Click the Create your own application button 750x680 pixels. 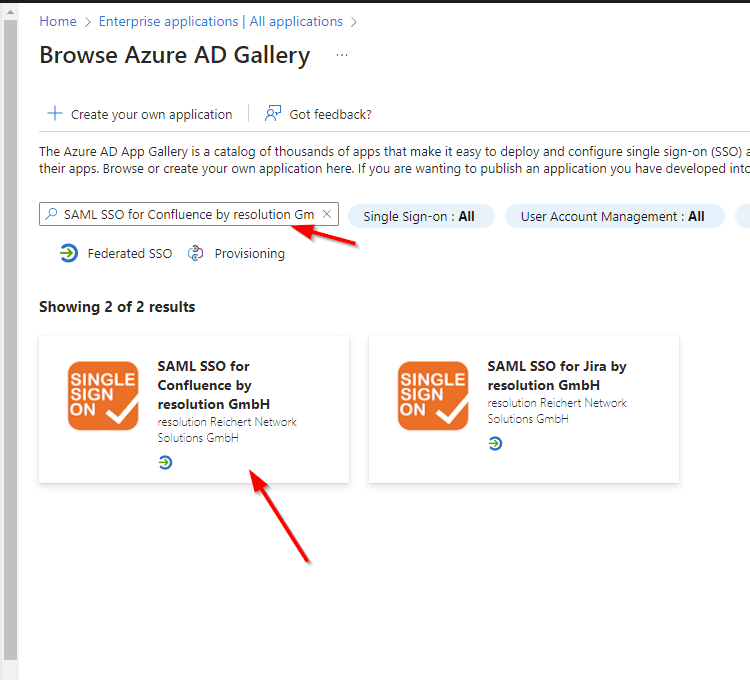click(x=150, y=115)
